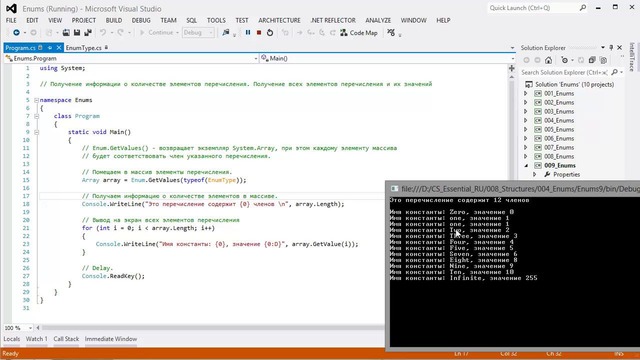Expand the 003_Enums project
This screenshot has height=360, width=640.
pyautogui.click(x=526, y=111)
